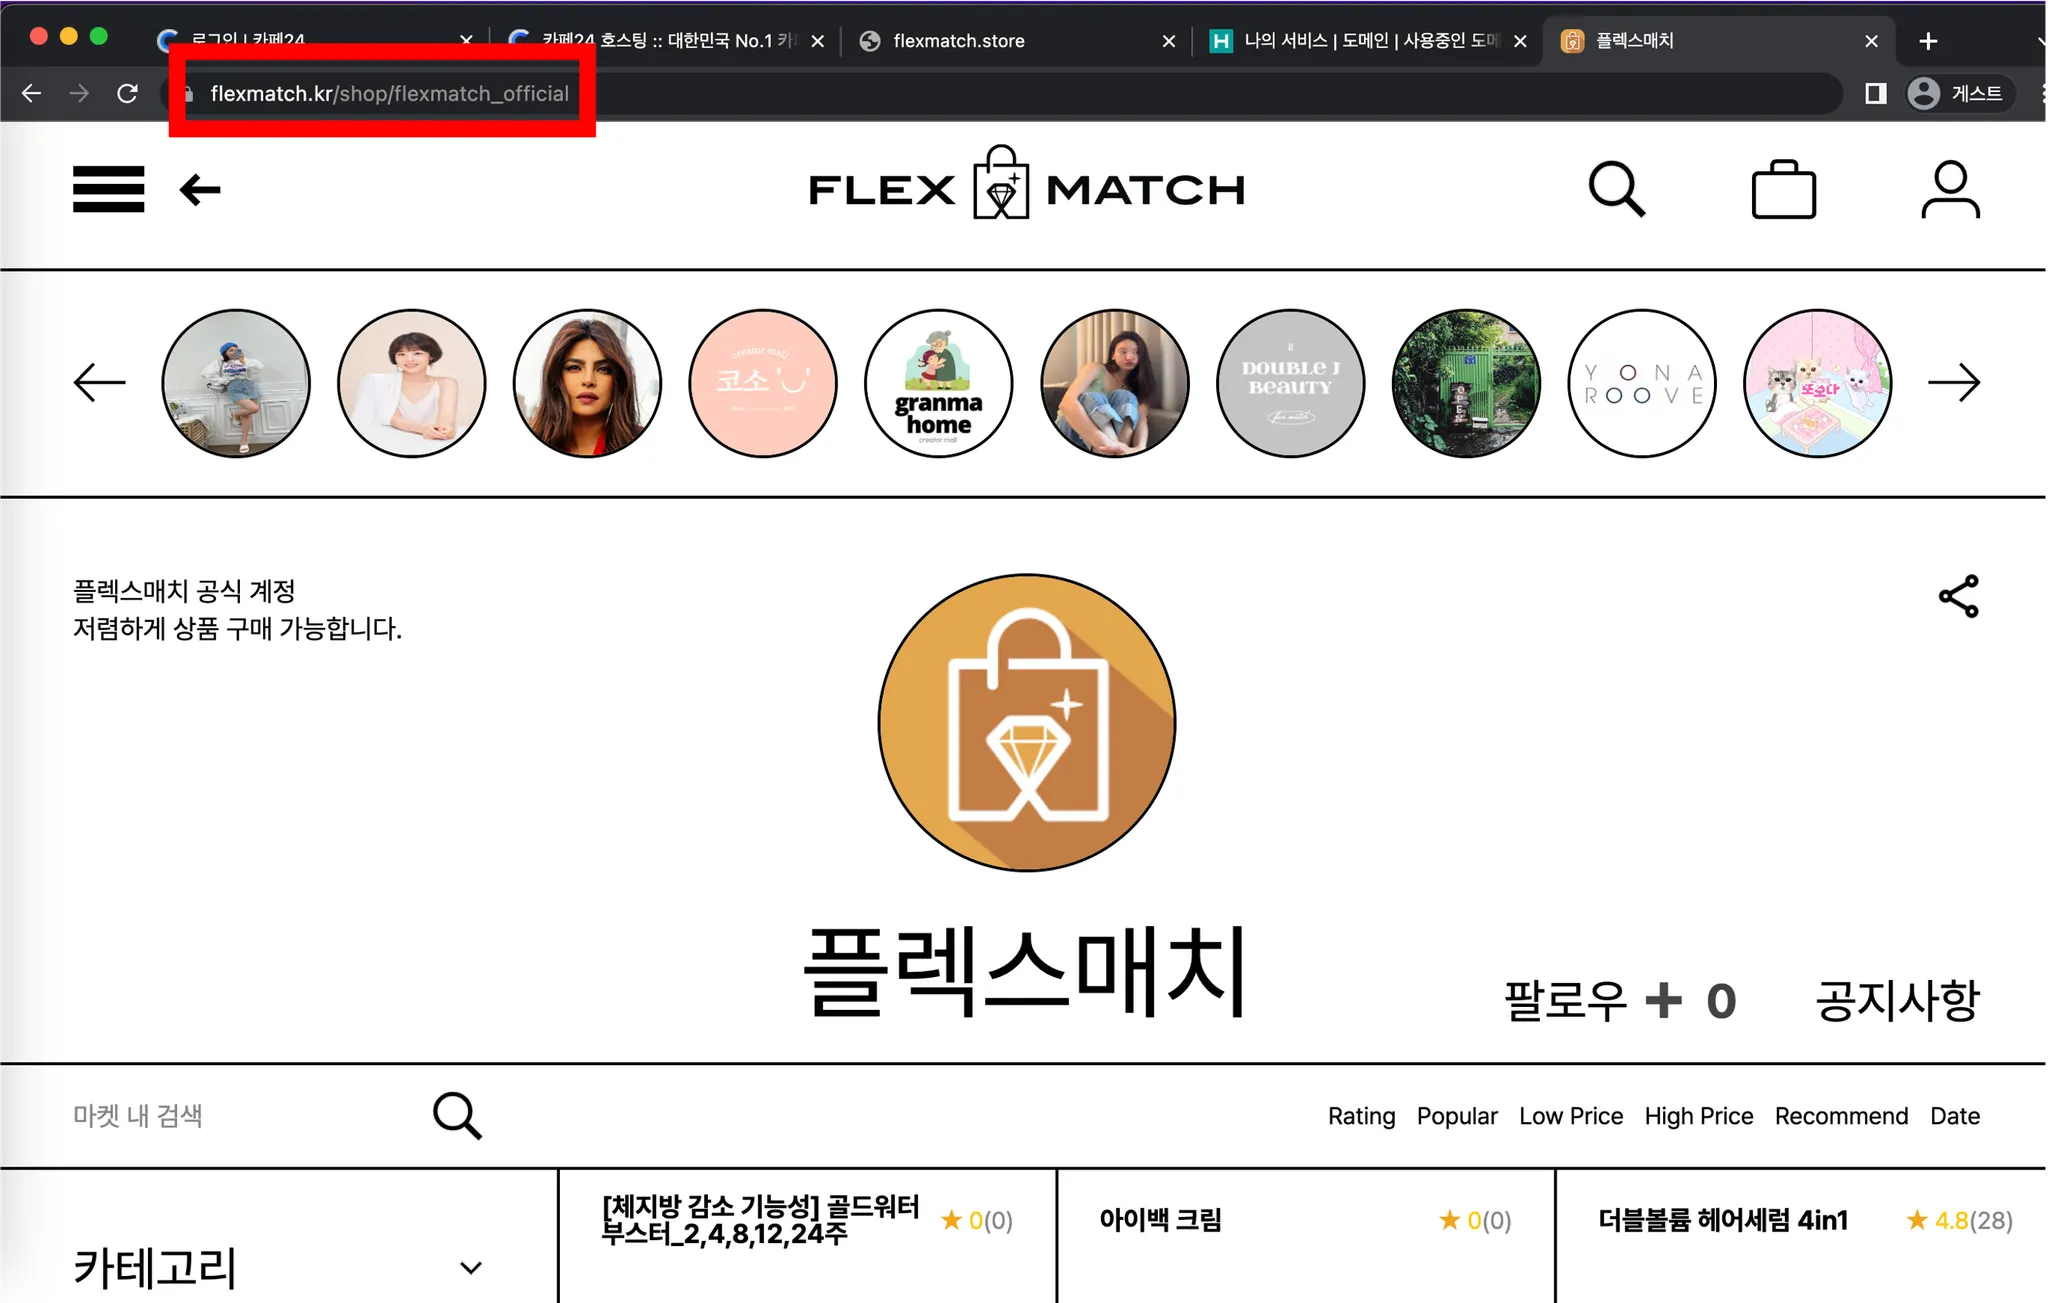Expand the 카테고리 dropdown chevron
The width and height of the screenshot is (2048, 1303).
[x=471, y=1268]
